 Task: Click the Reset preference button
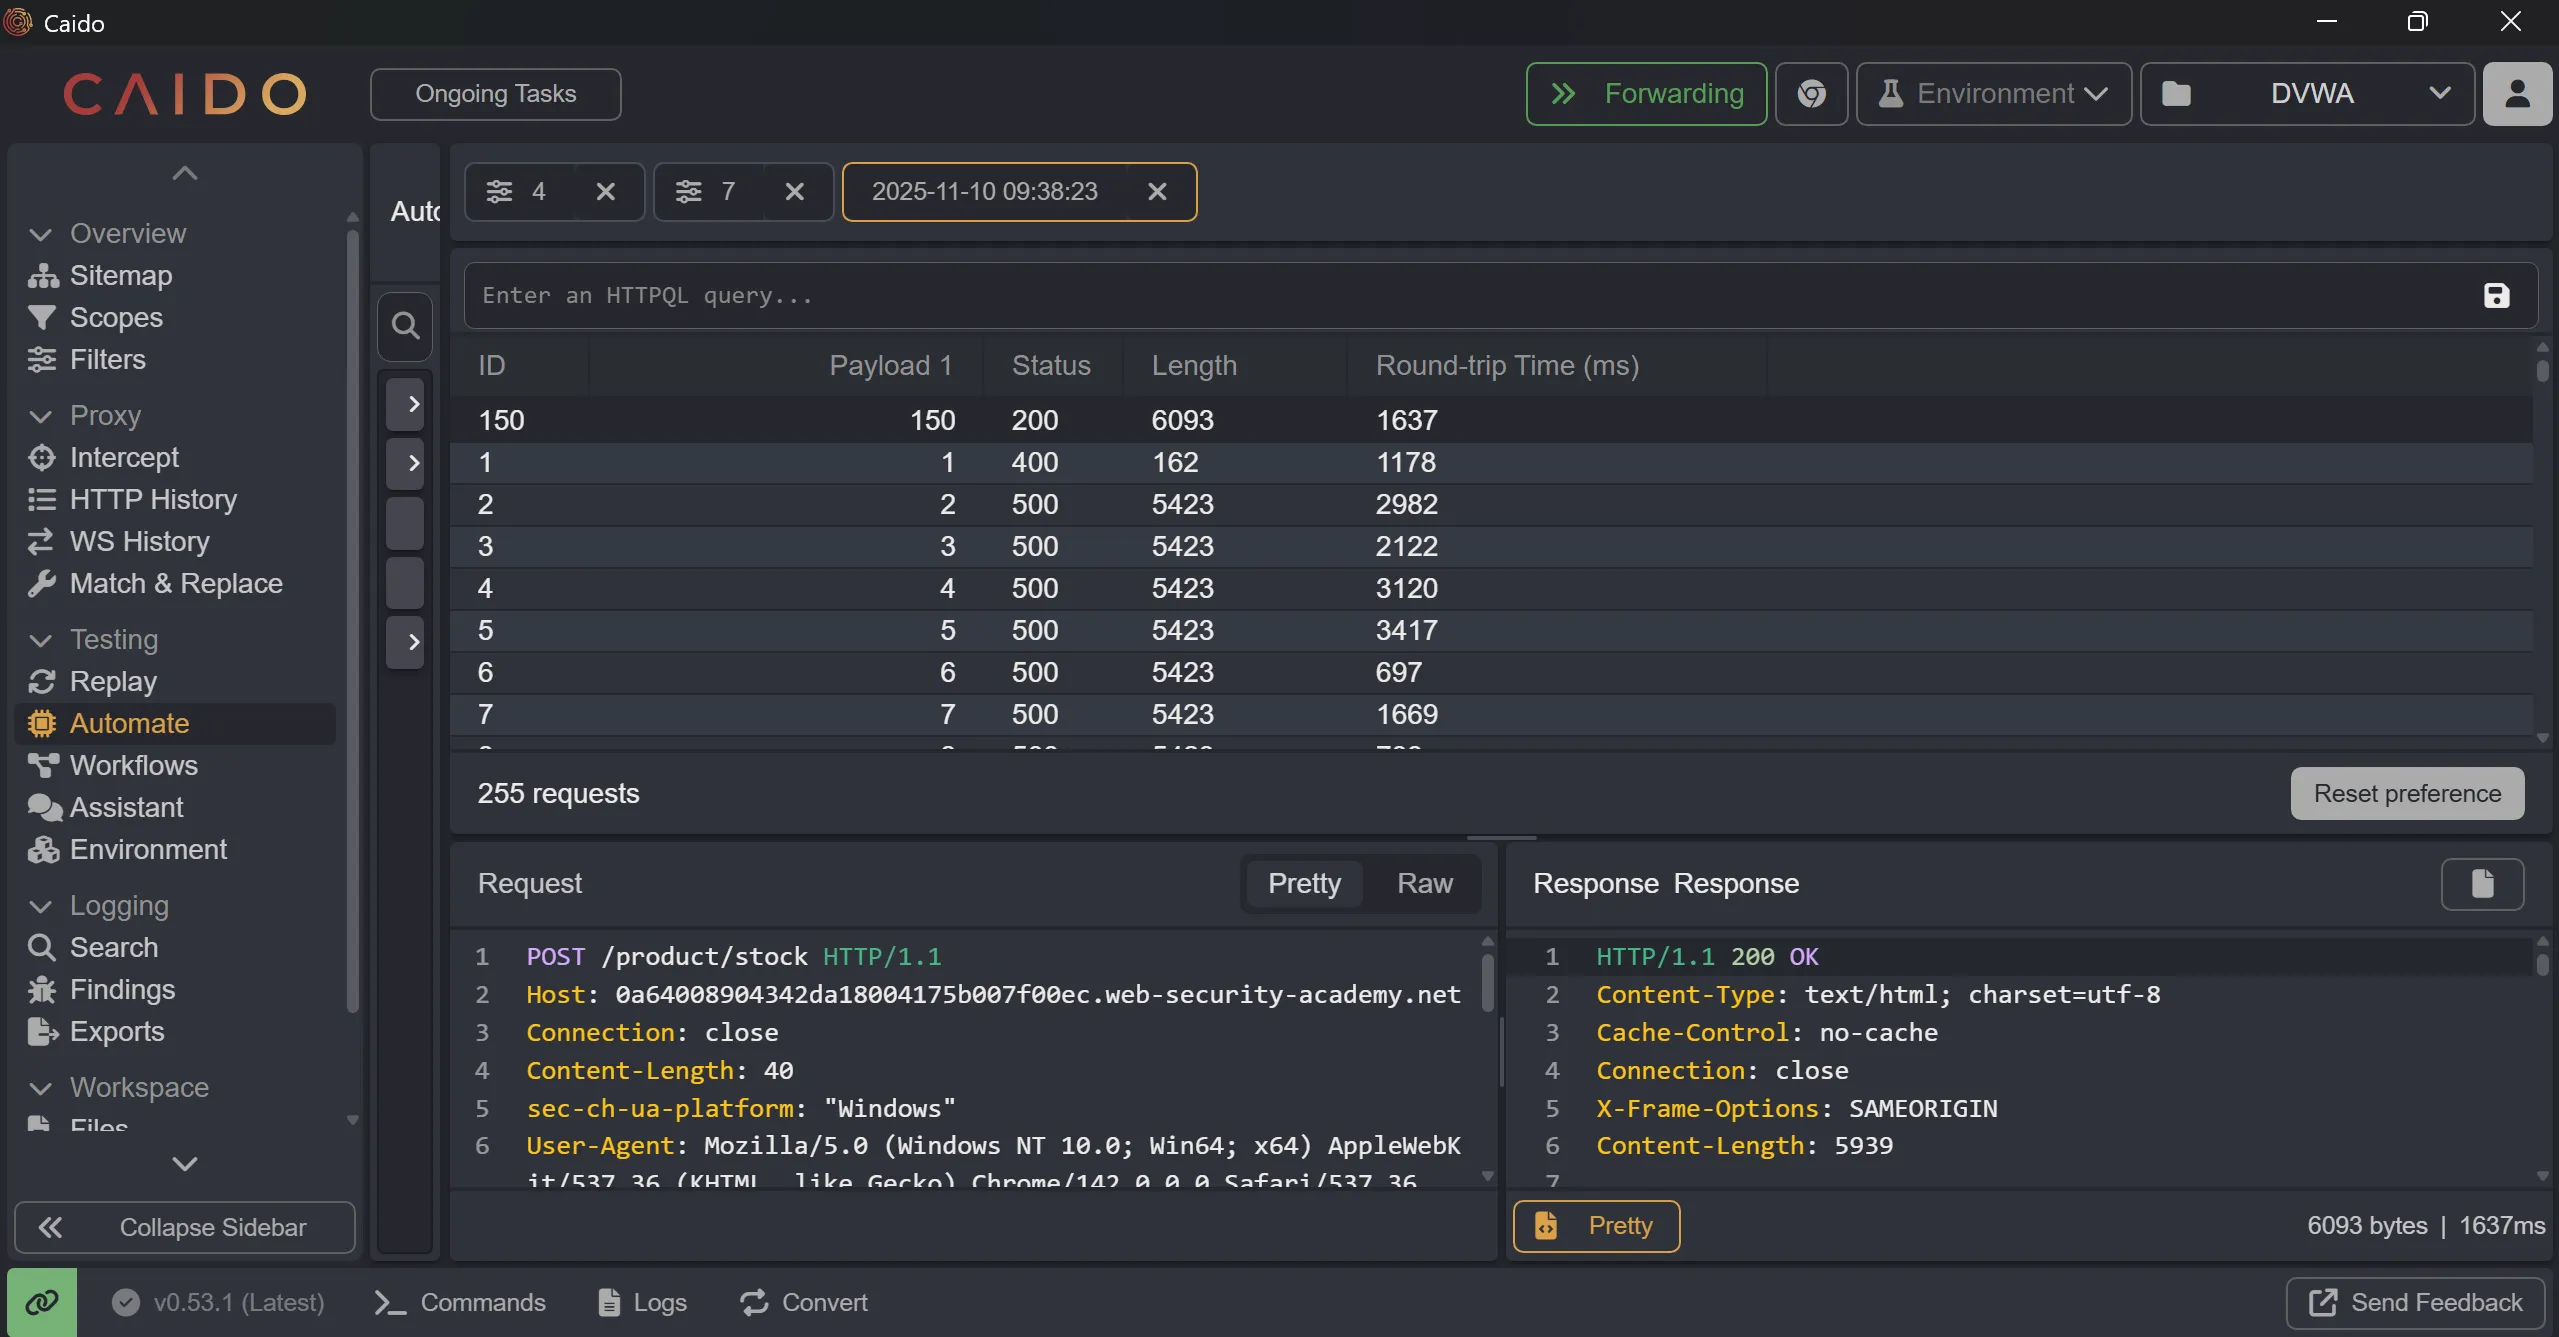[x=2407, y=794]
